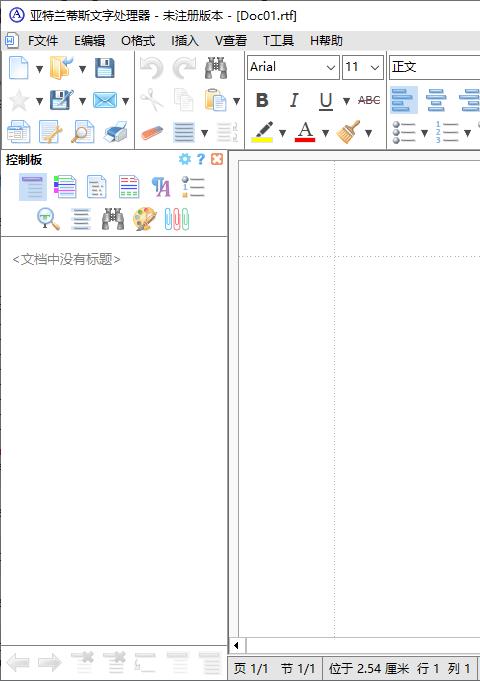Click 页 1/1 in status bar
The width and height of the screenshot is (480, 681).
pos(251,668)
